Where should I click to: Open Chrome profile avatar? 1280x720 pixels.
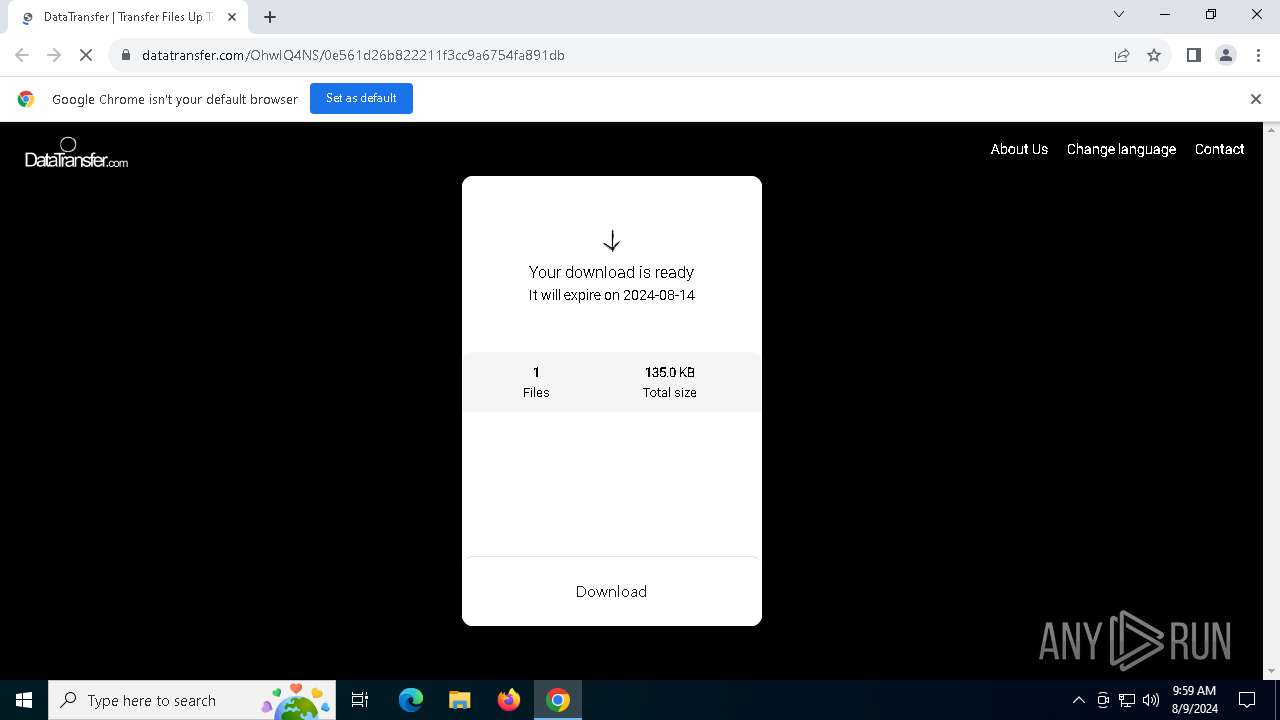(1226, 55)
